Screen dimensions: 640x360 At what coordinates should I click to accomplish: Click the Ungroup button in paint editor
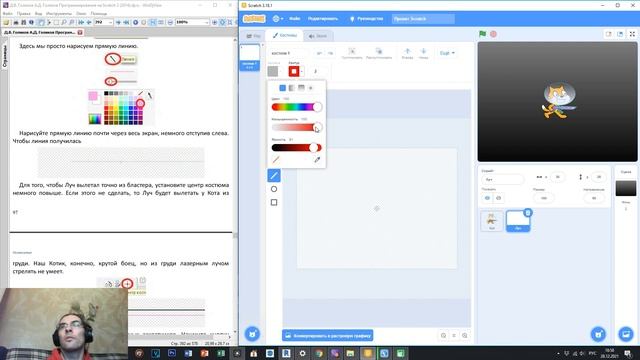379,53
